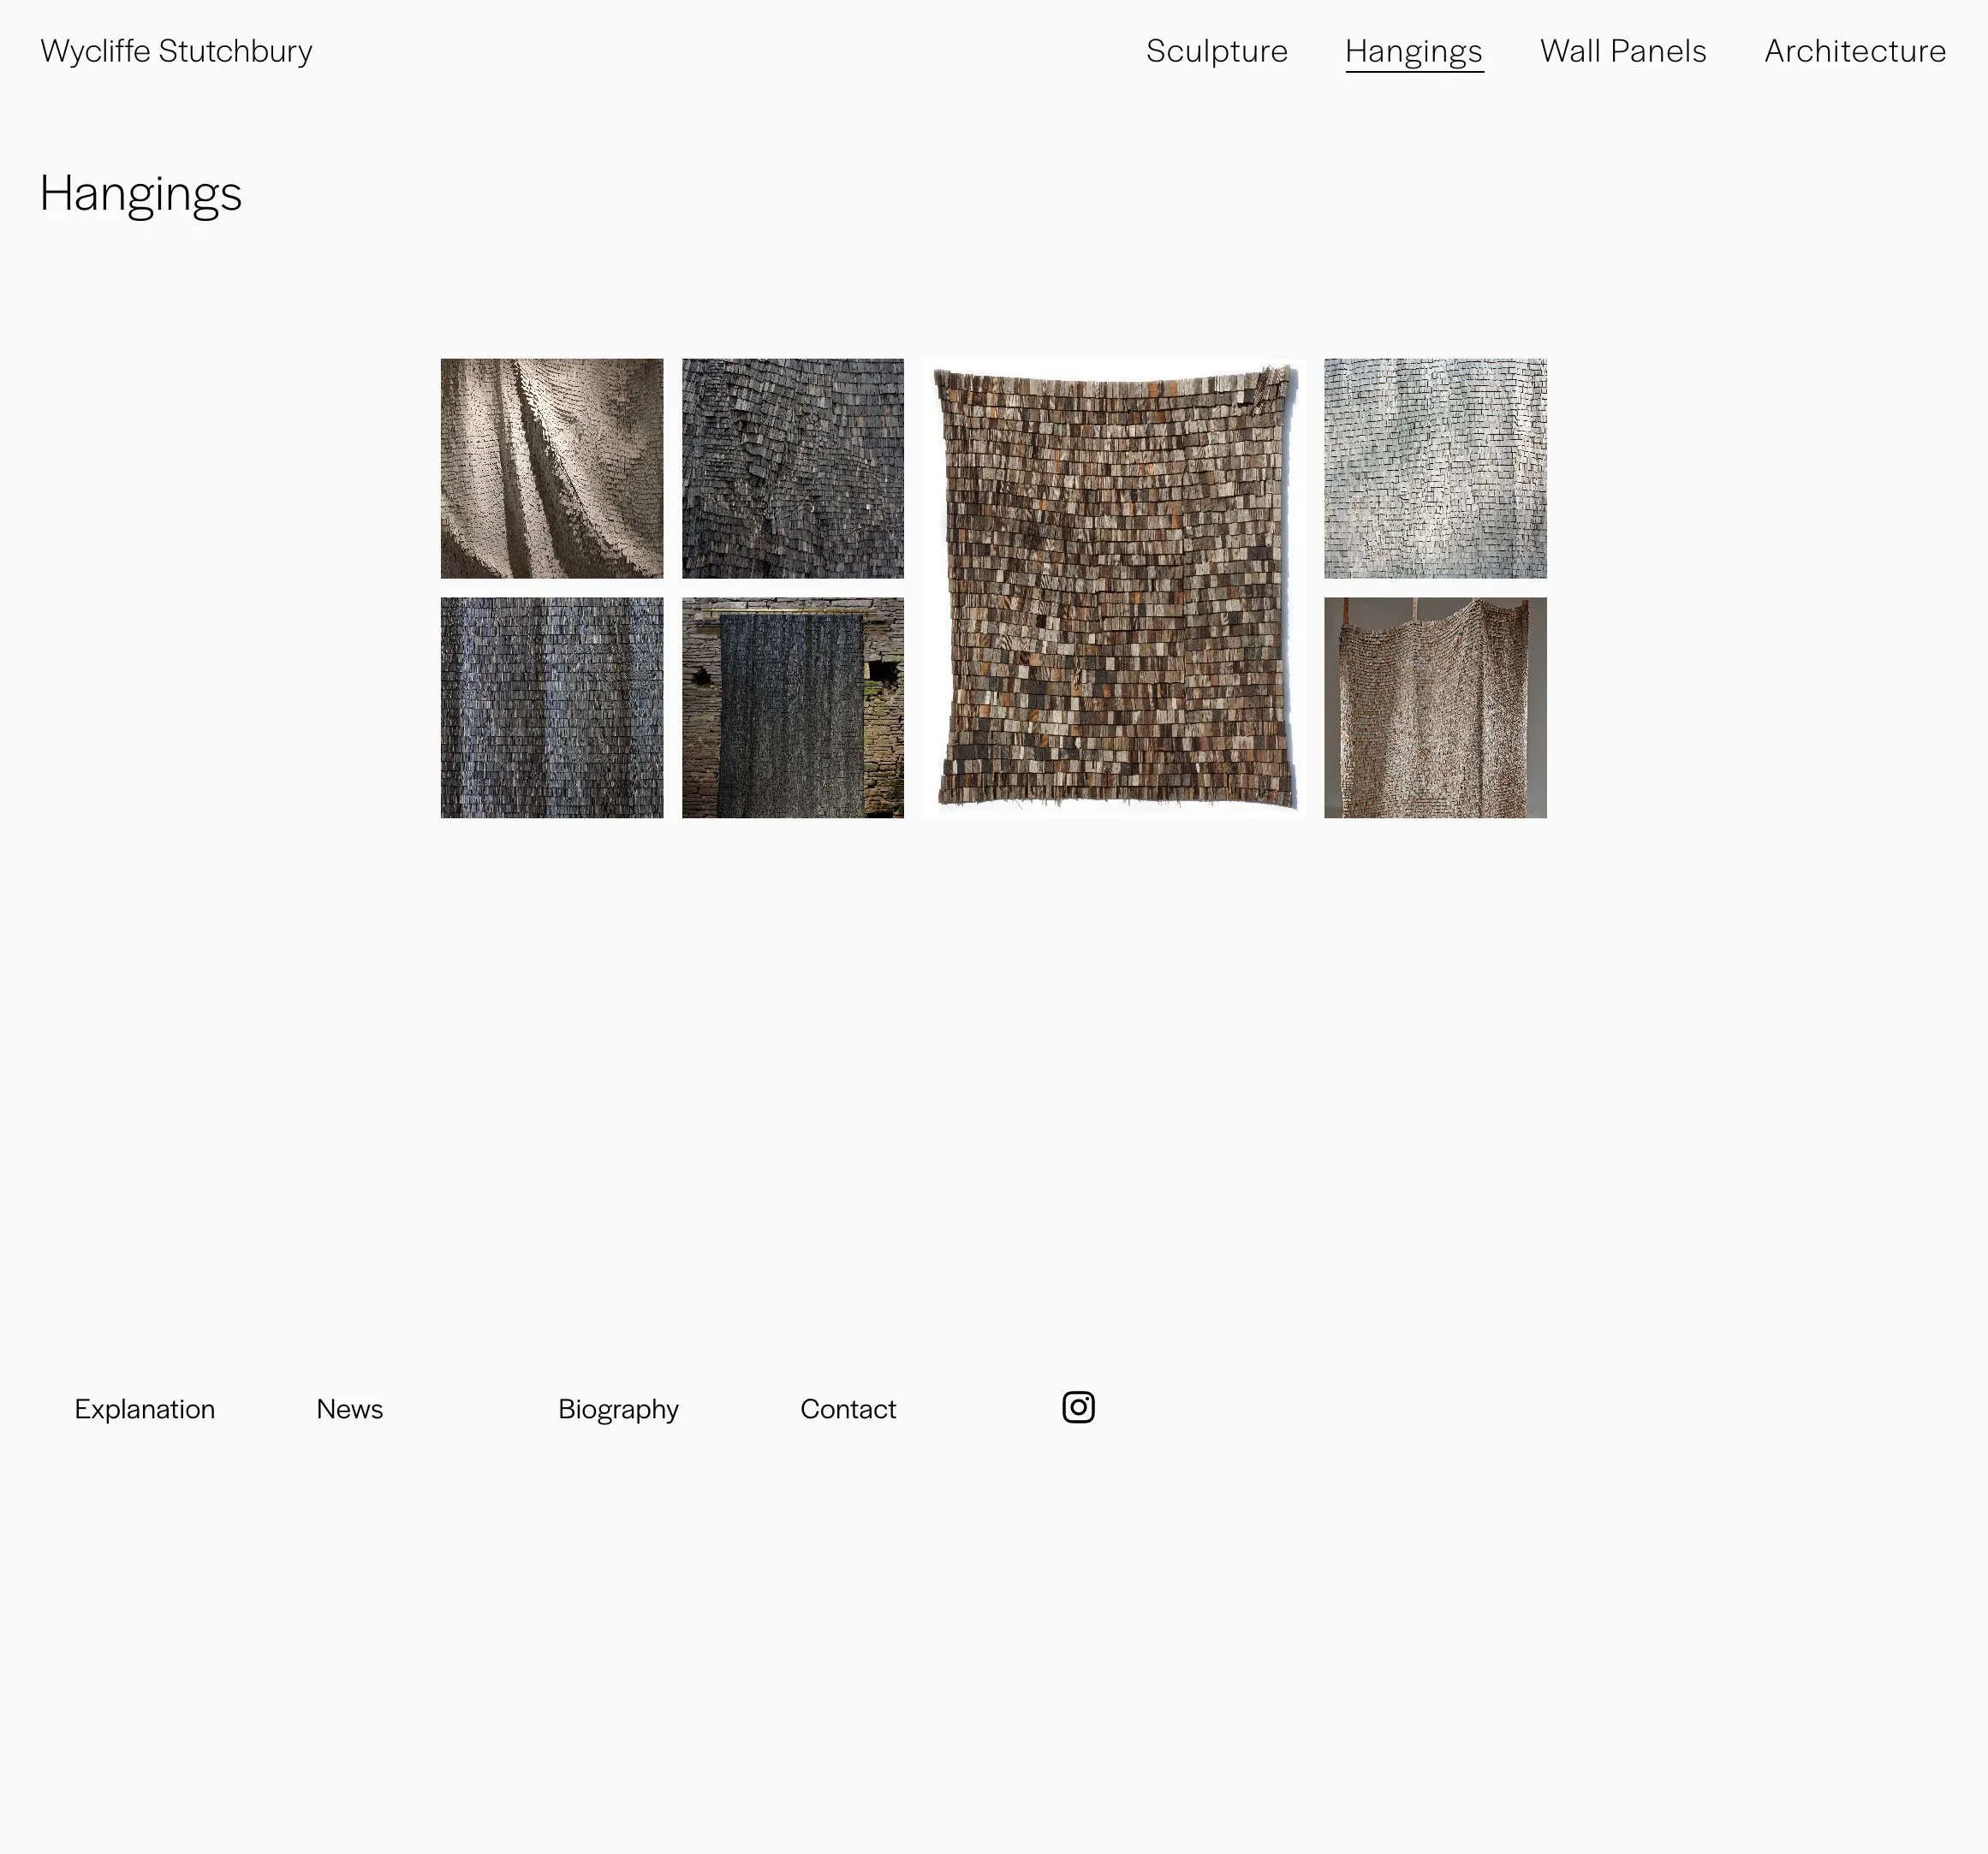The width and height of the screenshot is (1988, 1854).
Task: Navigate to the Architecture page
Action: coord(1854,51)
